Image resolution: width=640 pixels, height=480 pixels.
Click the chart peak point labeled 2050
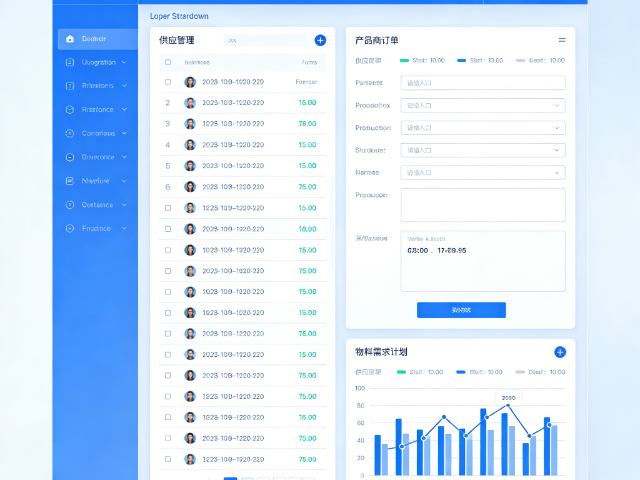point(508,405)
